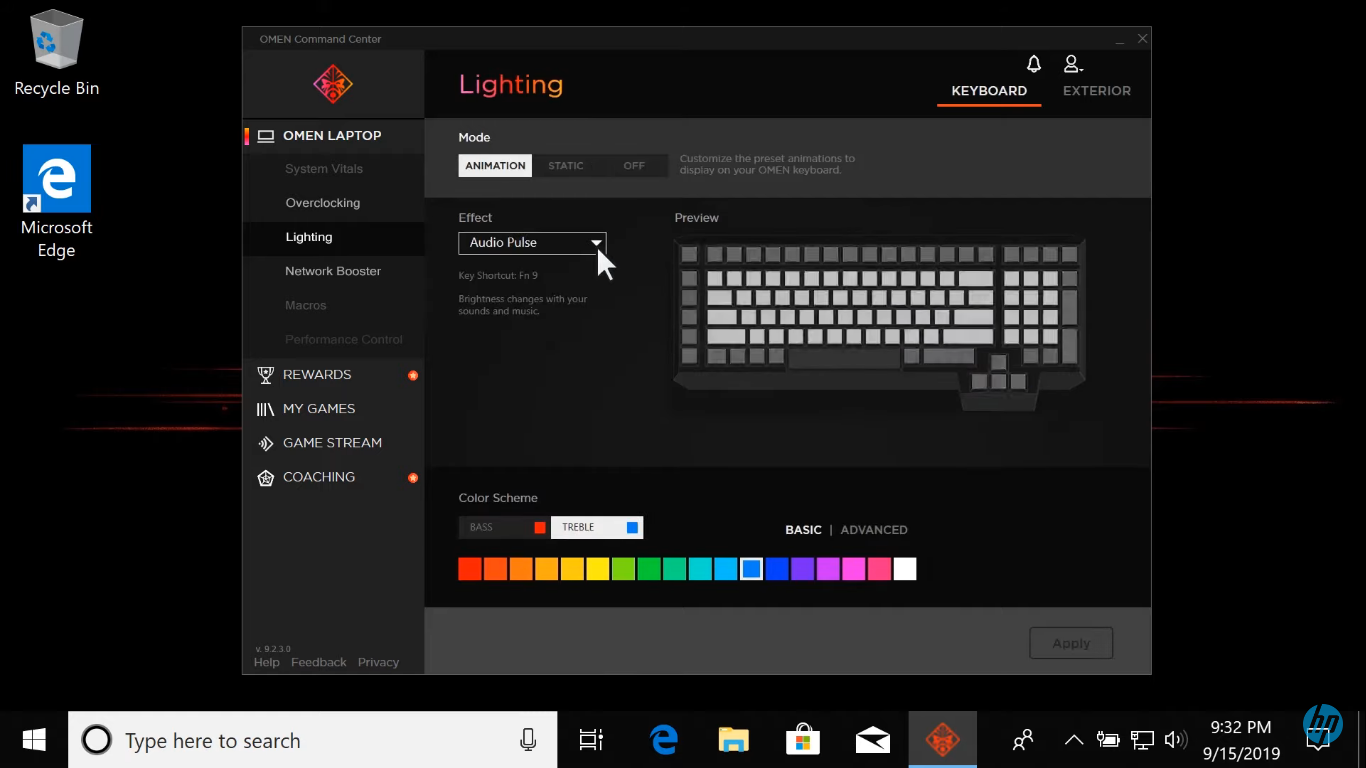The image size is (1366, 768).
Task: Click the Coaching icon
Action: [x=265, y=477]
